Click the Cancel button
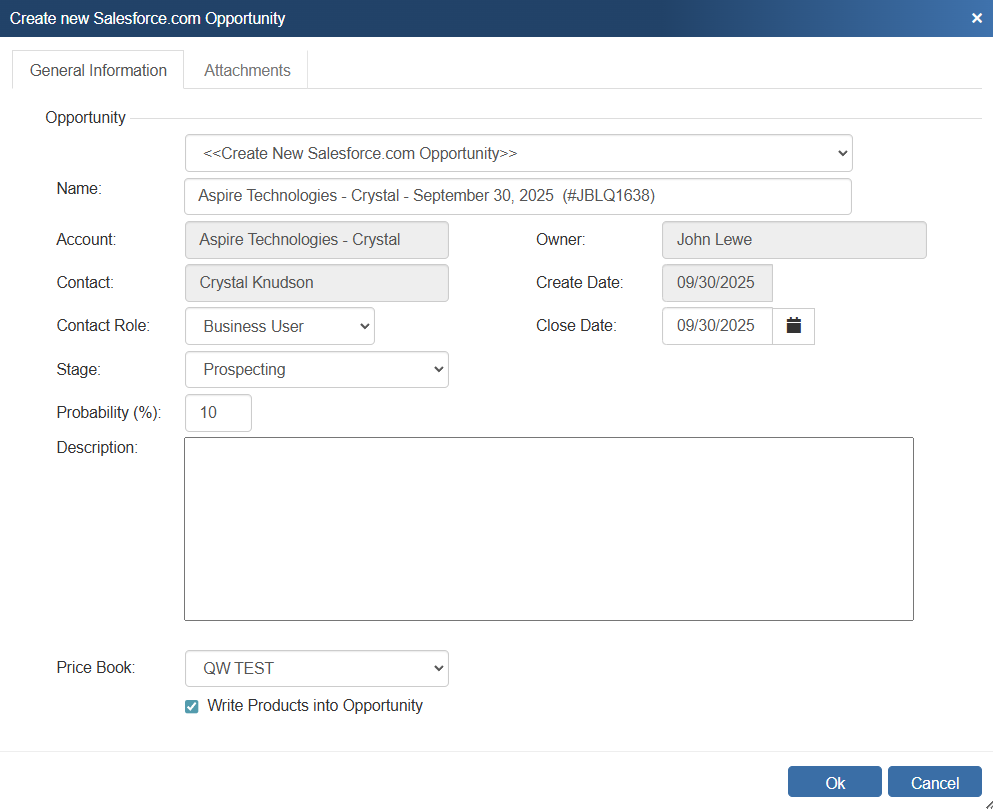This screenshot has height=810, width=993. point(935,783)
